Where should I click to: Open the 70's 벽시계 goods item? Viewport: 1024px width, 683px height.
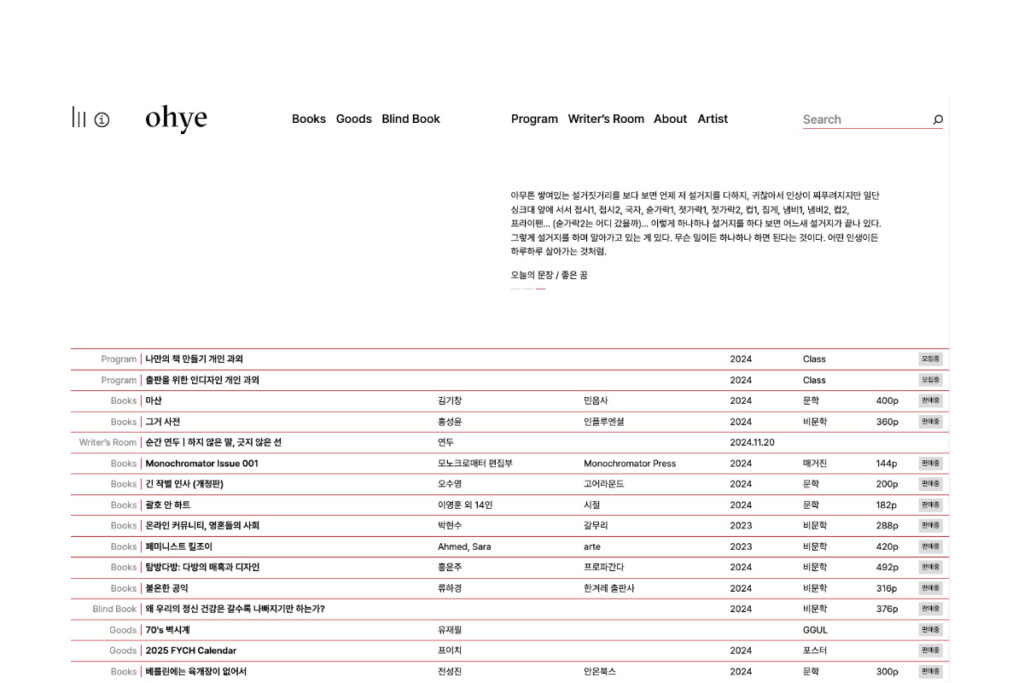[167, 630]
